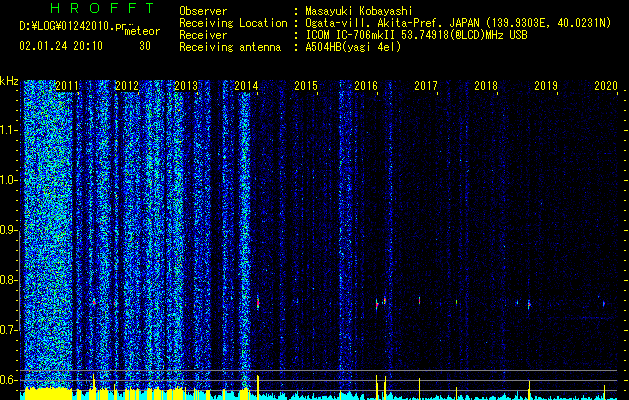Click the 2011 time marker
The image size is (629, 400).
(67, 85)
